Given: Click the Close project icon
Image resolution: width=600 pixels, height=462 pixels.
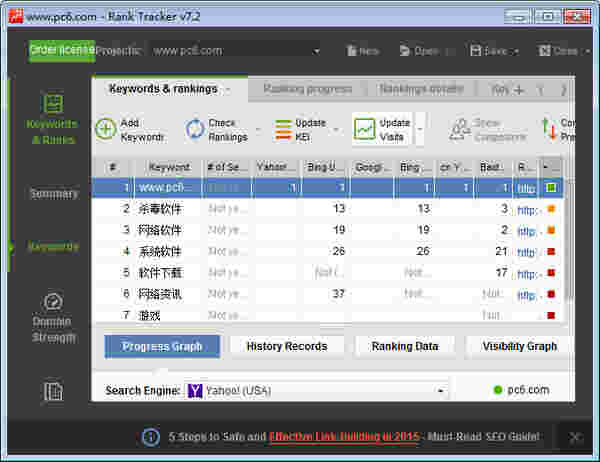Looking at the screenshot, I should (x=544, y=51).
